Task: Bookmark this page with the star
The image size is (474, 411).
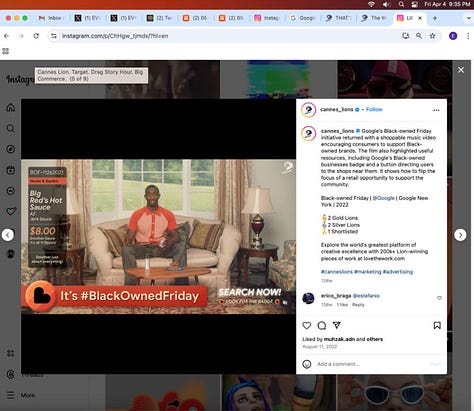Action: 432,36
